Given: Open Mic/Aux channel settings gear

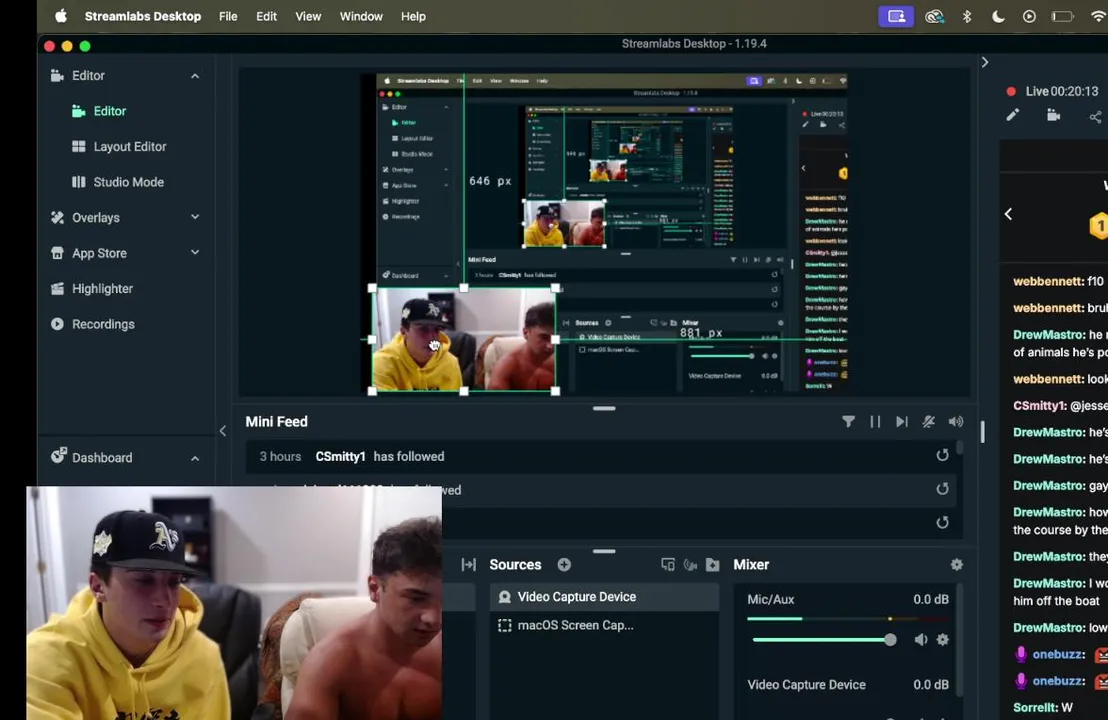Looking at the screenshot, I should (x=943, y=639).
